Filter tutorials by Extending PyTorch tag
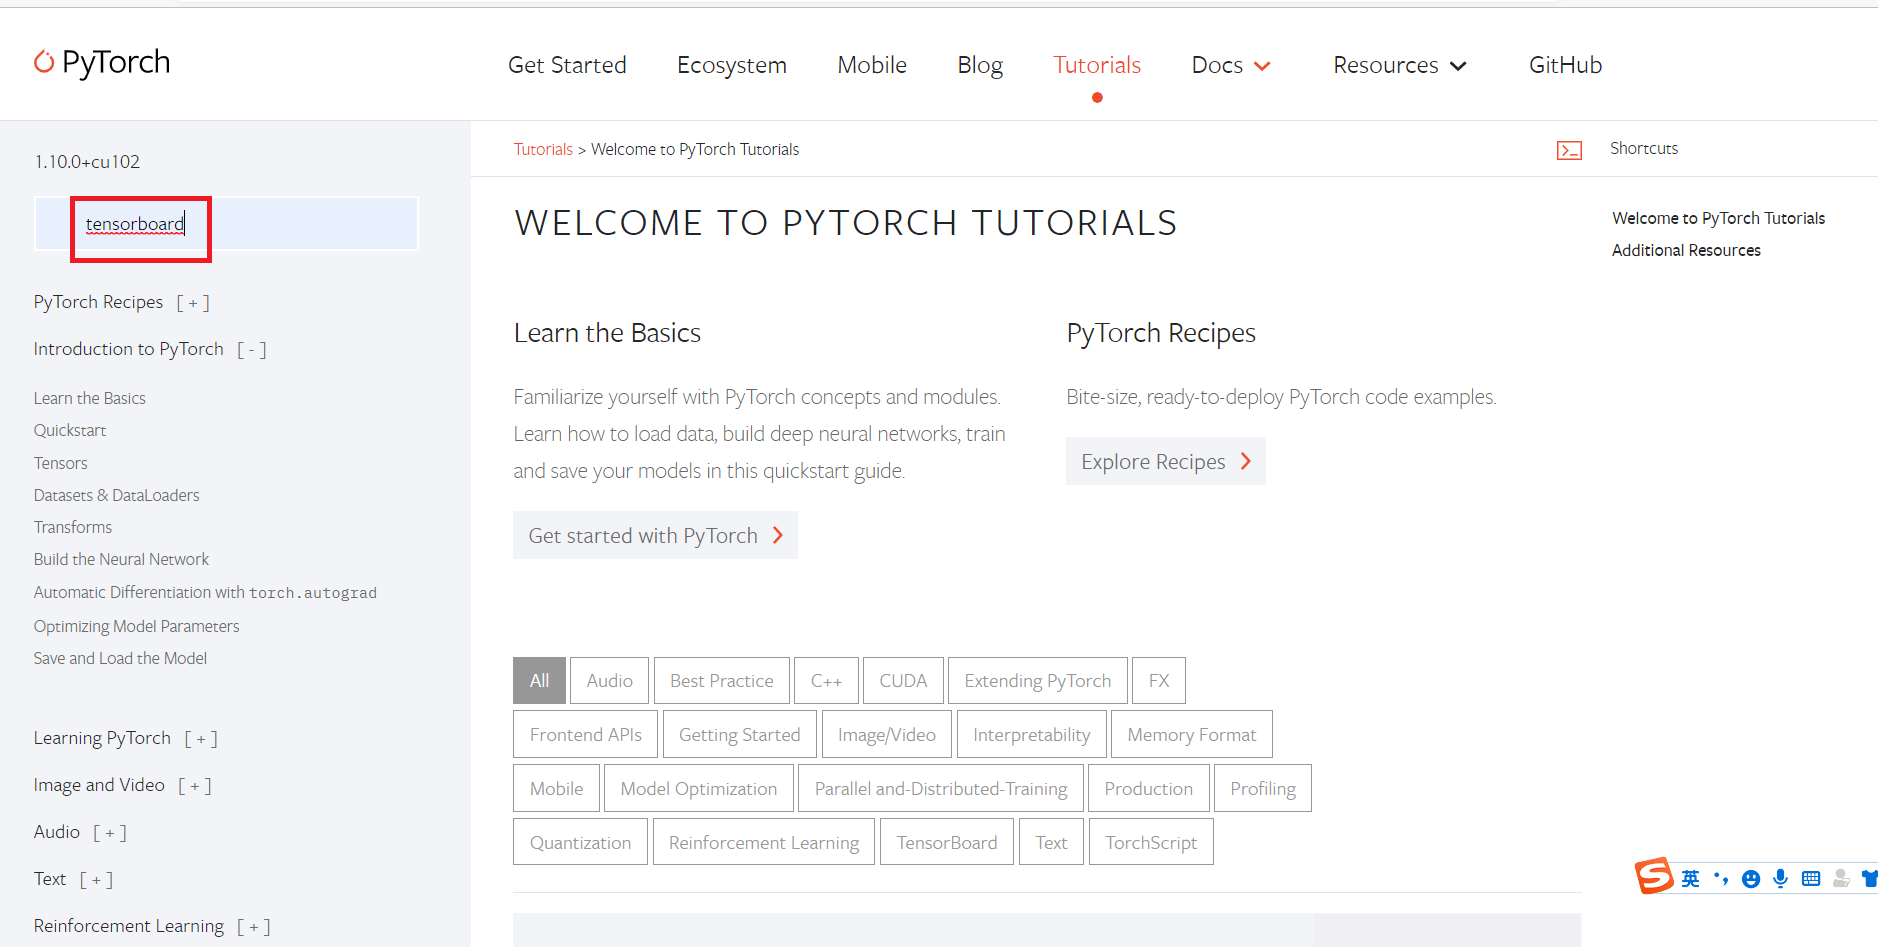The height and width of the screenshot is (947, 1878). pos(1038,681)
